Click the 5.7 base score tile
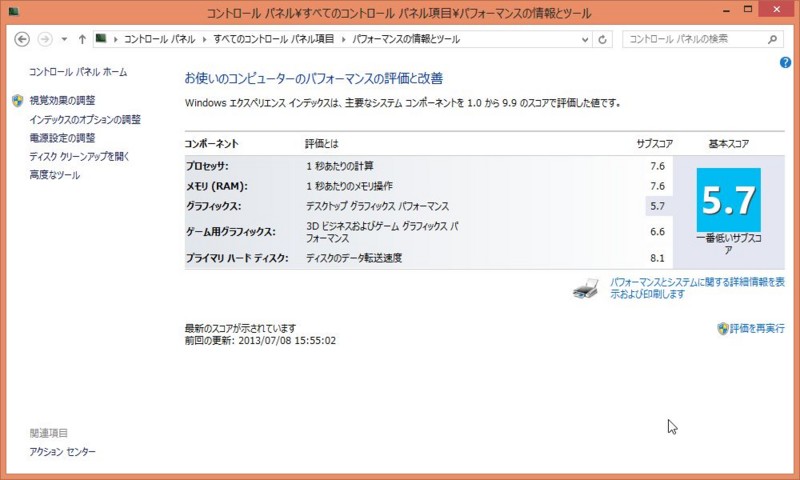Image resolution: width=800 pixels, height=480 pixels. click(729, 200)
